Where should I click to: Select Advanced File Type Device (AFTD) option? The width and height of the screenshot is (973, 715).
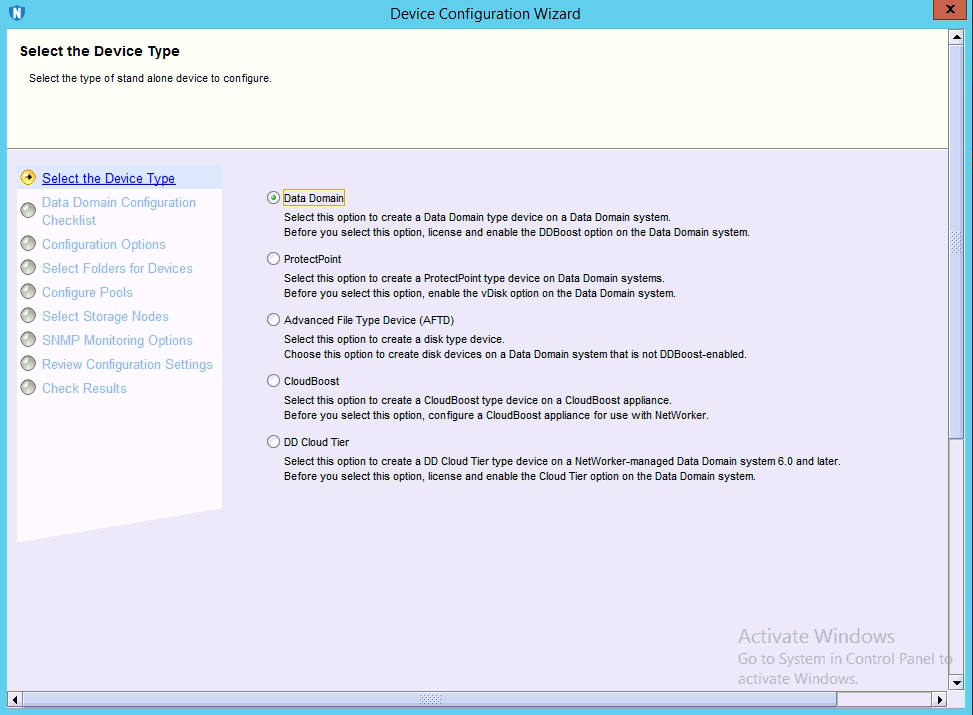point(274,320)
